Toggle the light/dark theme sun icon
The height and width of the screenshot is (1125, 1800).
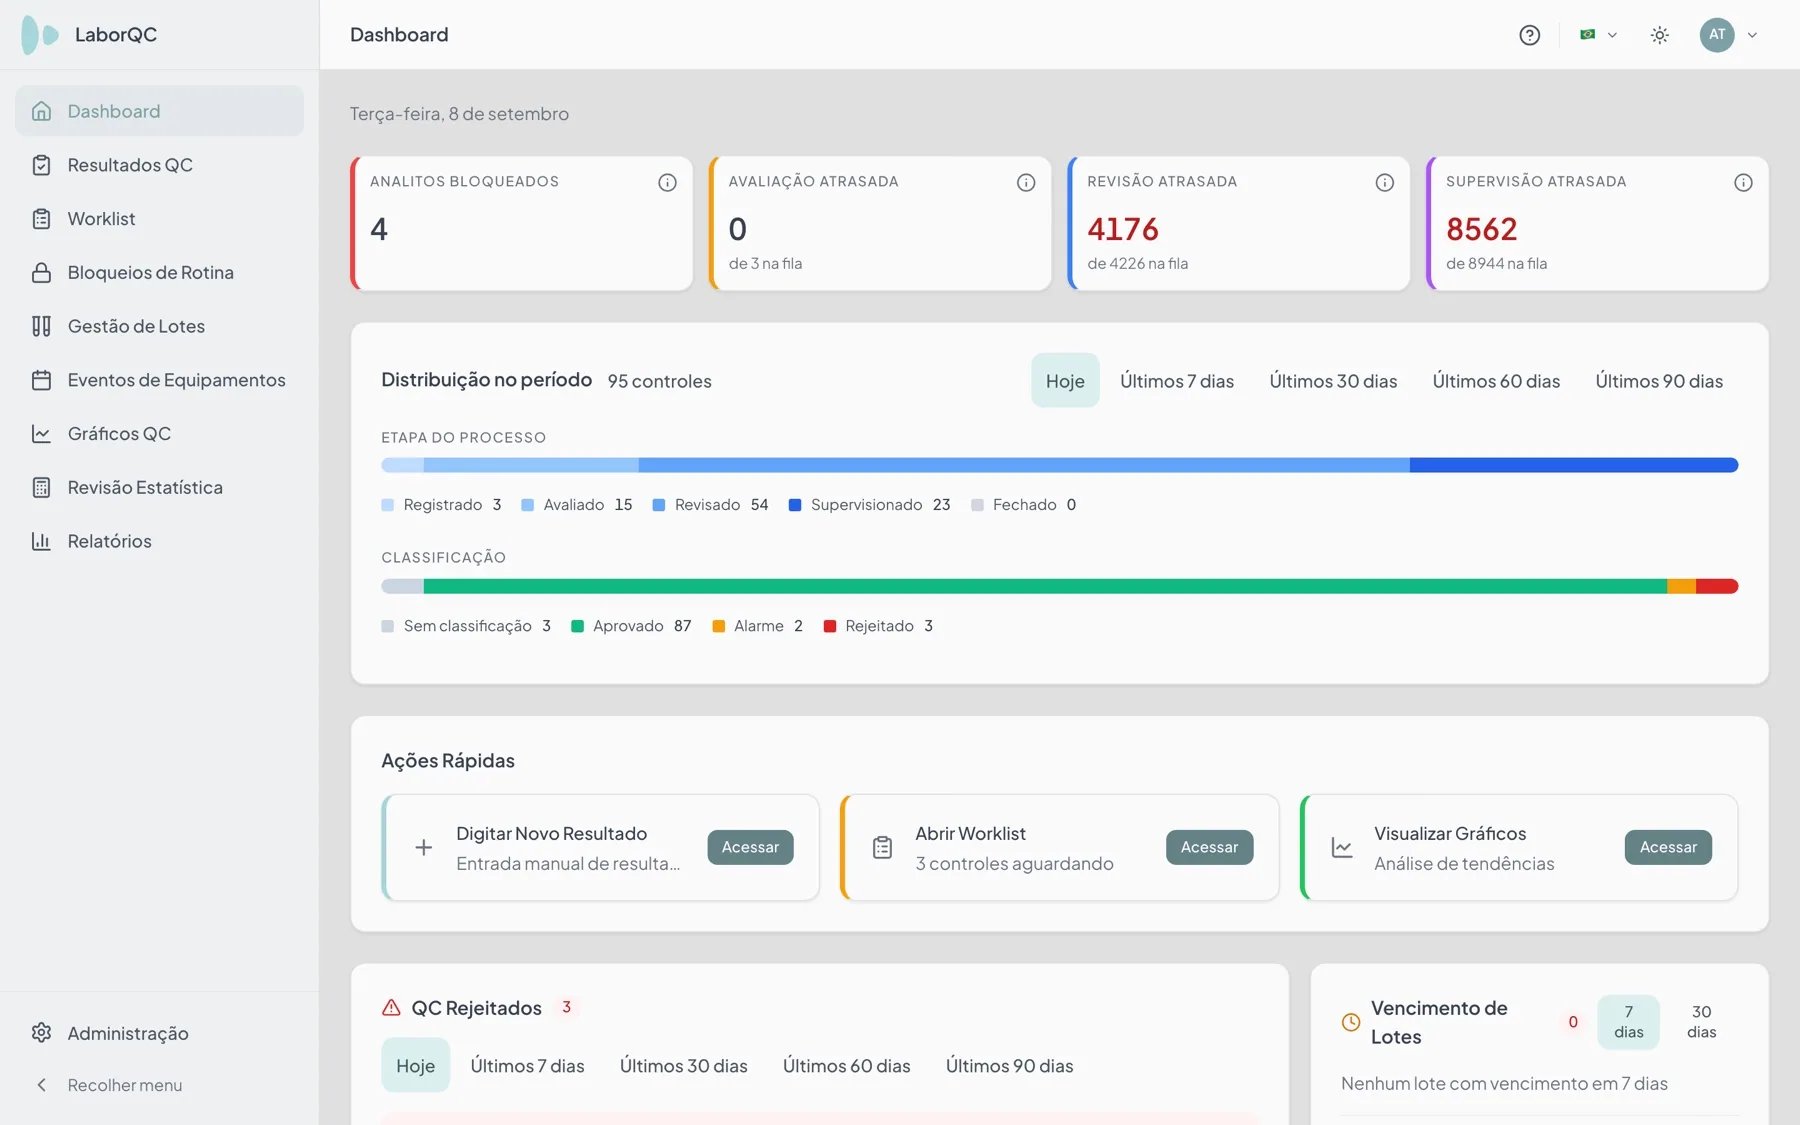tap(1660, 35)
